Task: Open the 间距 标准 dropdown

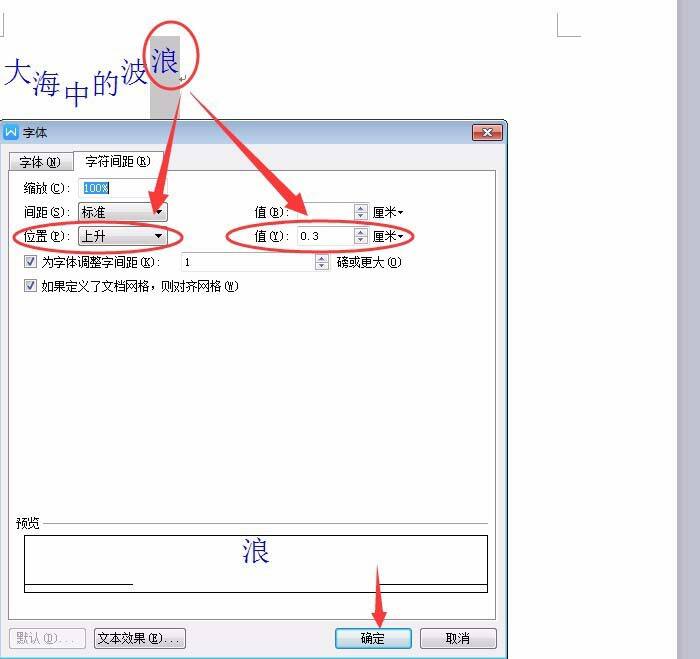Action: (123, 212)
